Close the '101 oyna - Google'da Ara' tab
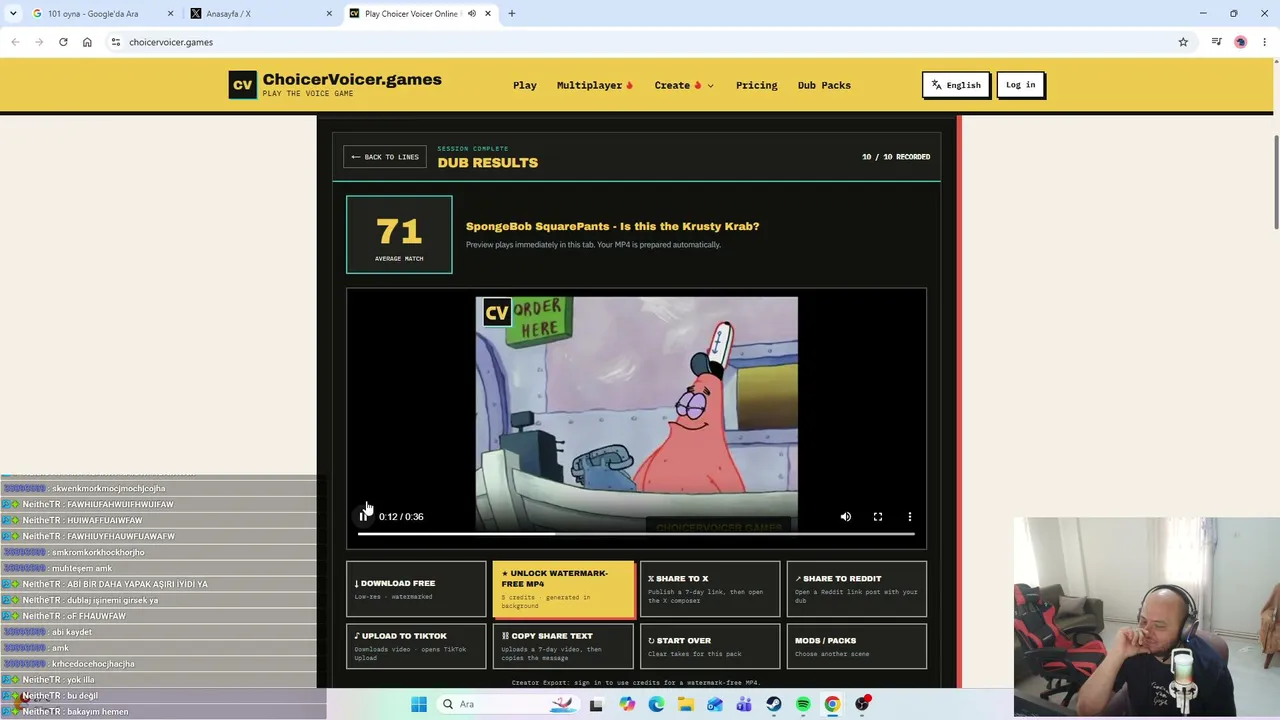 click(x=170, y=14)
